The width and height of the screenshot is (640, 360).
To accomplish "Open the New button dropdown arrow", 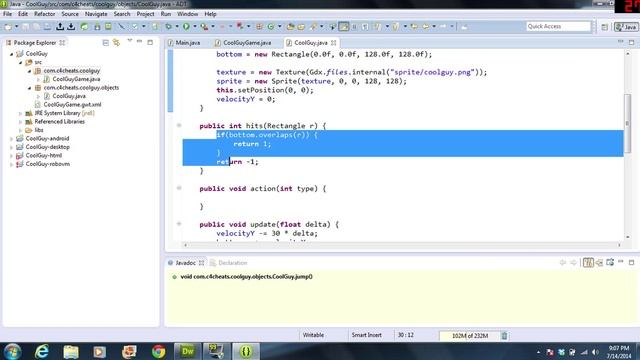I will tap(16, 27).
